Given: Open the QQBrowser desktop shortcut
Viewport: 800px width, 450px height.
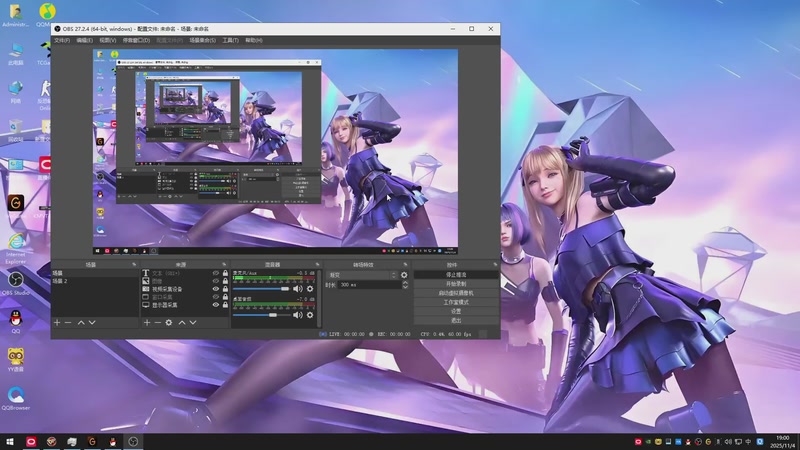Looking at the screenshot, I should coord(16,398).
